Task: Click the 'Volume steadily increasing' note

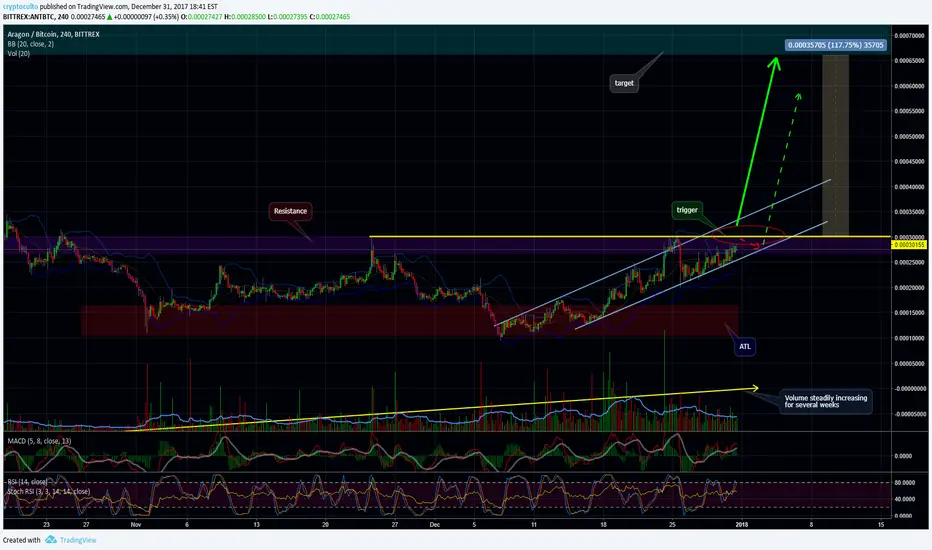Action: (x=826, y=401)
